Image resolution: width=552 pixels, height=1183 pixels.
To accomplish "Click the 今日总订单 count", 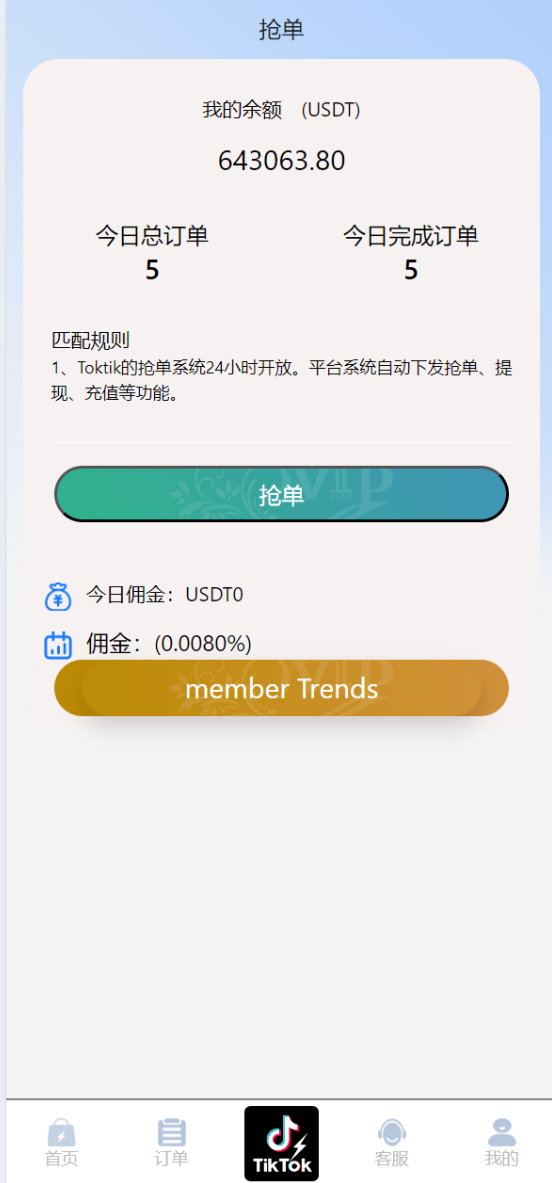I will [152, 270].
